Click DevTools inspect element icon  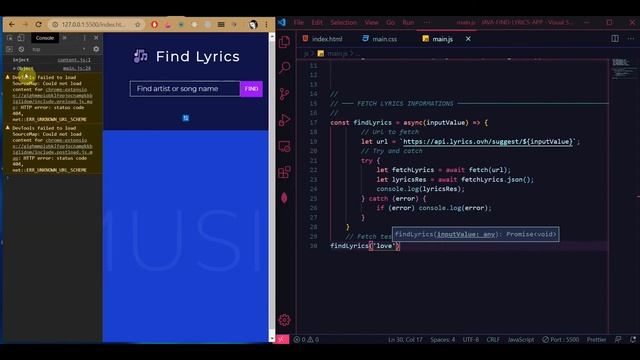click(x=10, y=38)
